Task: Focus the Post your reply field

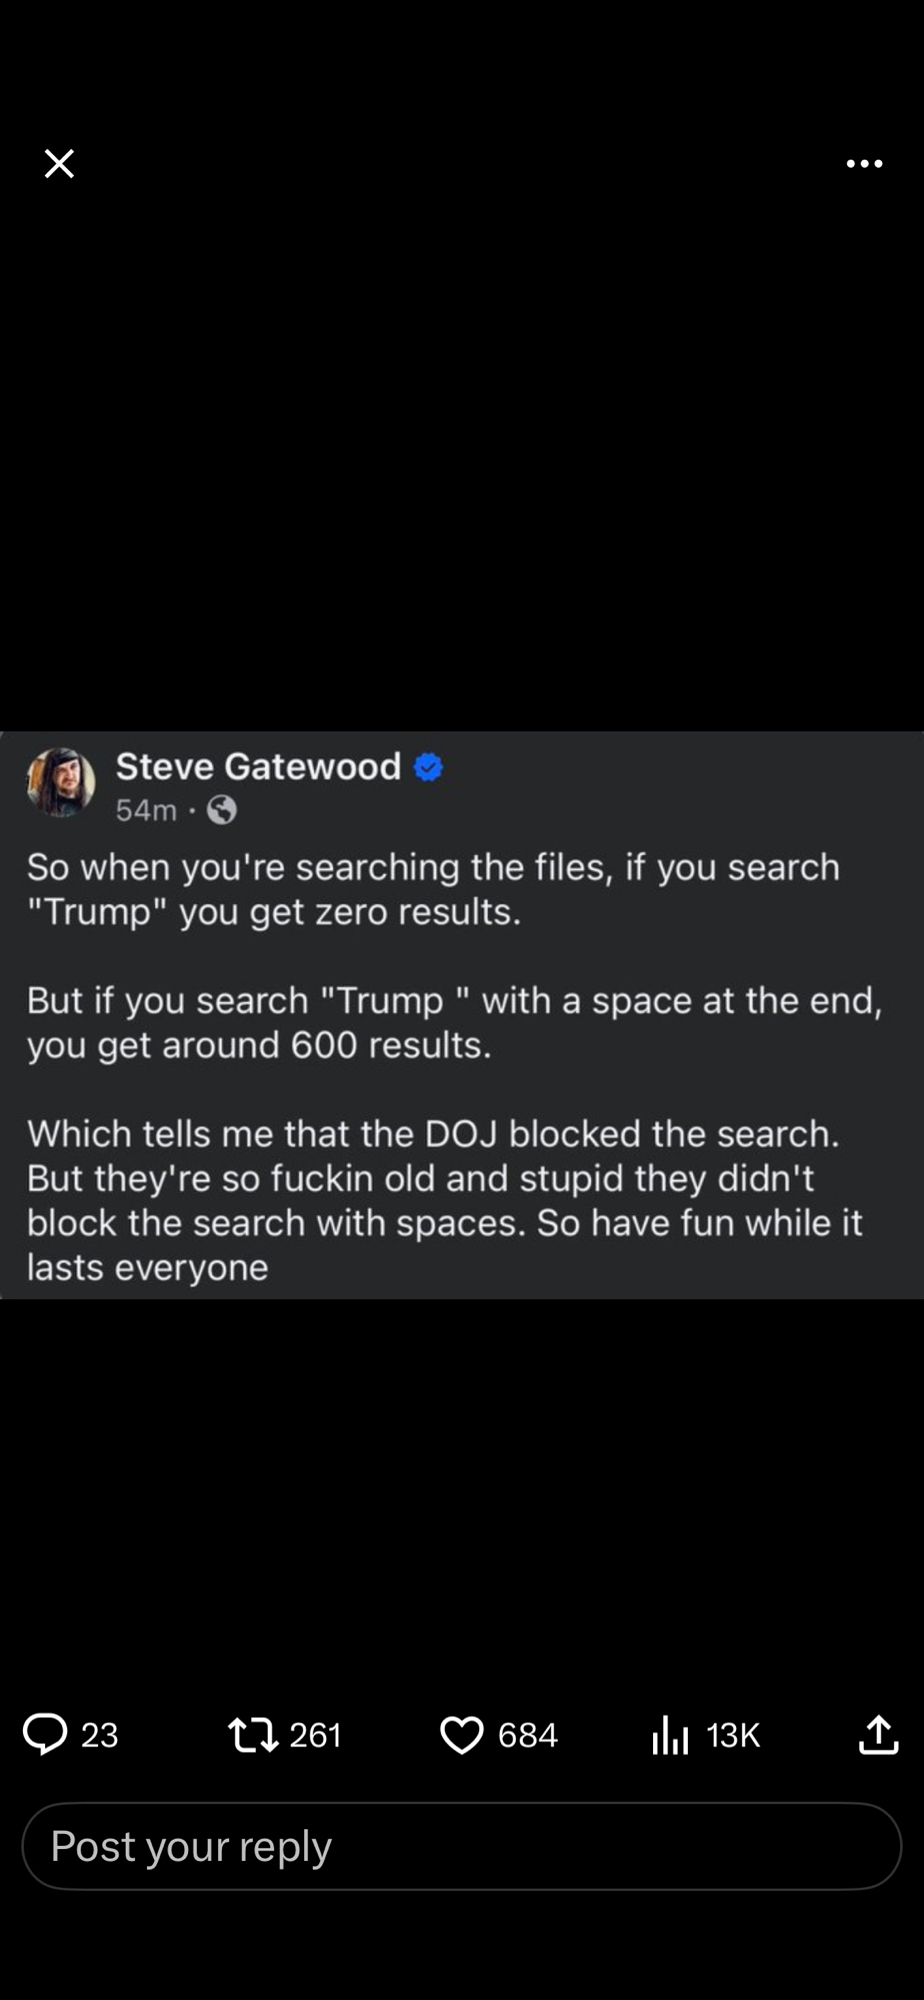Action: click(461, 1846)
